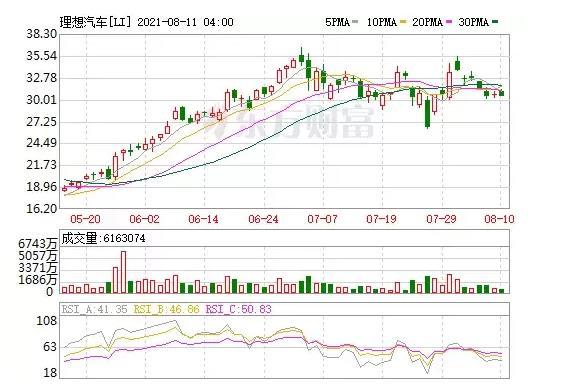Click the 07-19 date label
Screen dimensions: 584x391
pos(381,219)
